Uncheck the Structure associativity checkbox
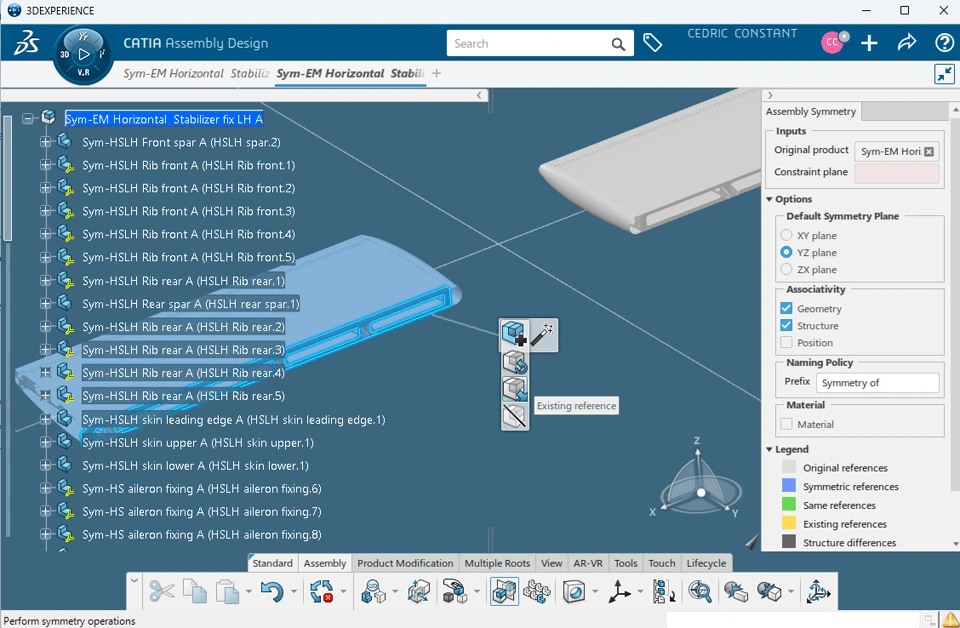960x628 pixels. (x=786, y=326)
